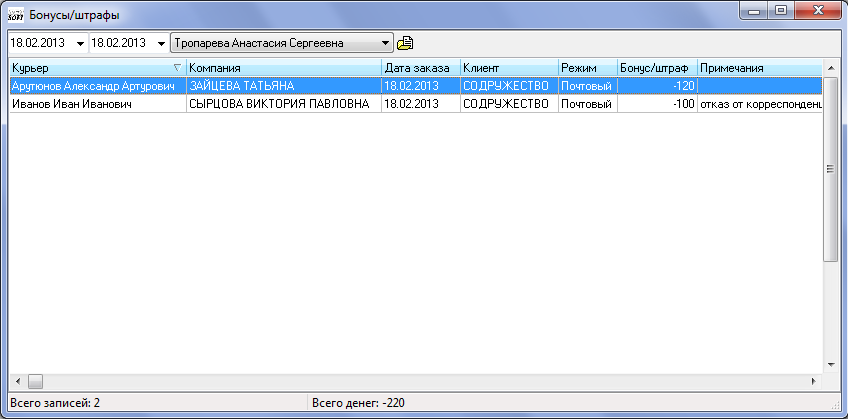This screenshot has height=419, width=848.
Task: Click the Режим column header
Action: (588, 68)
